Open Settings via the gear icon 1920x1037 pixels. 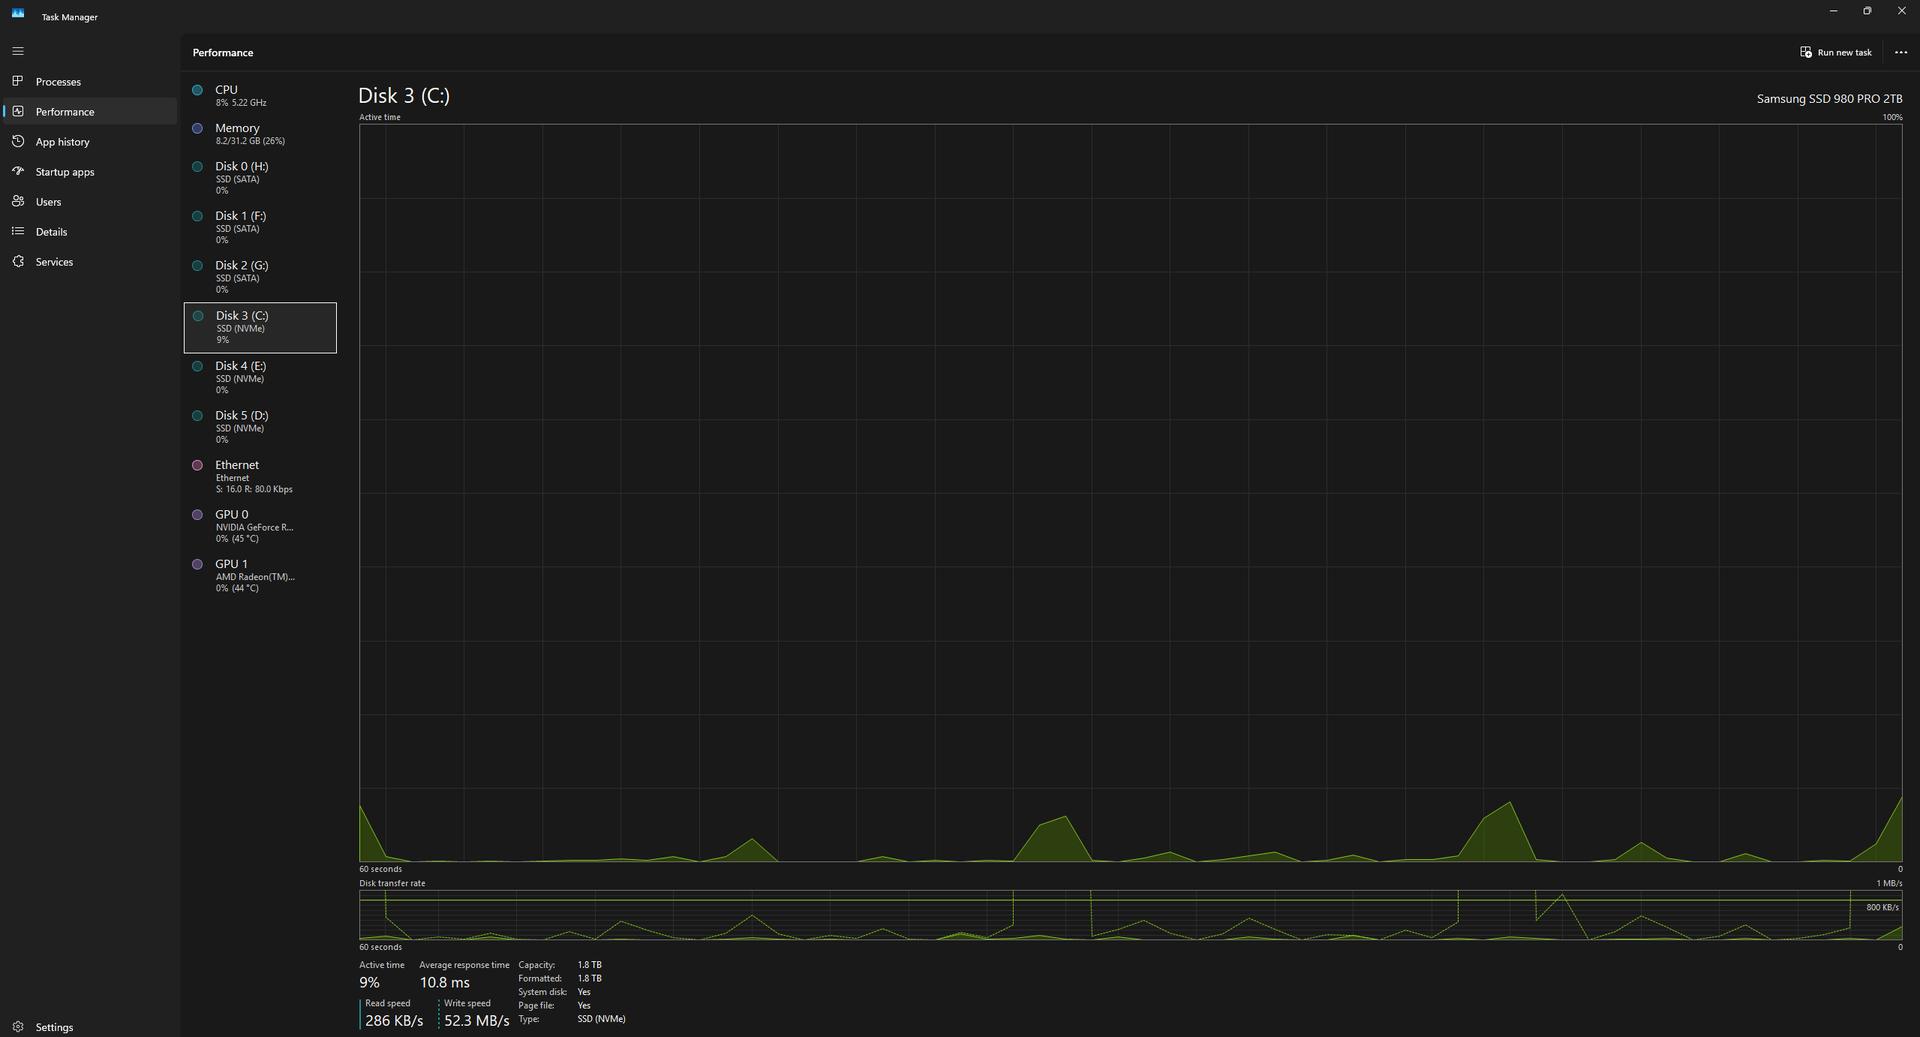pyautogui.click(x=18, y=1027)
